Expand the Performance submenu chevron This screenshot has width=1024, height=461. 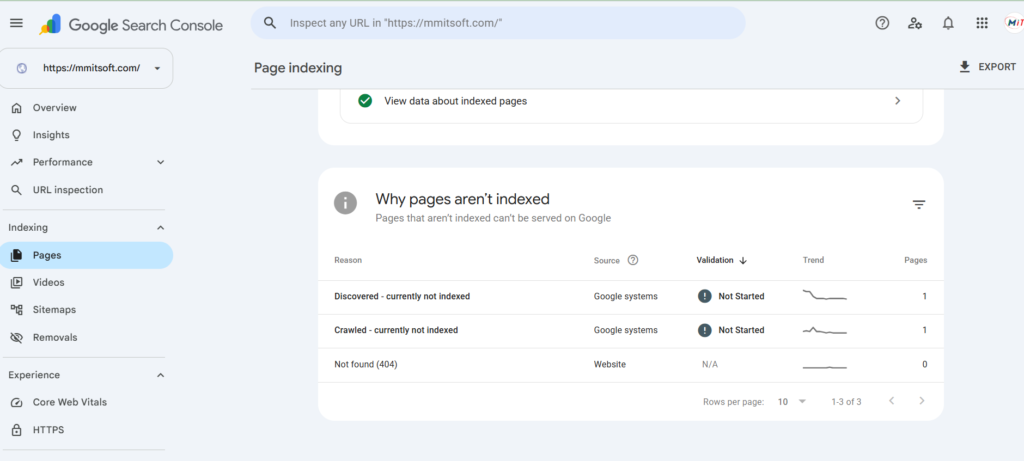pos(161,162)
